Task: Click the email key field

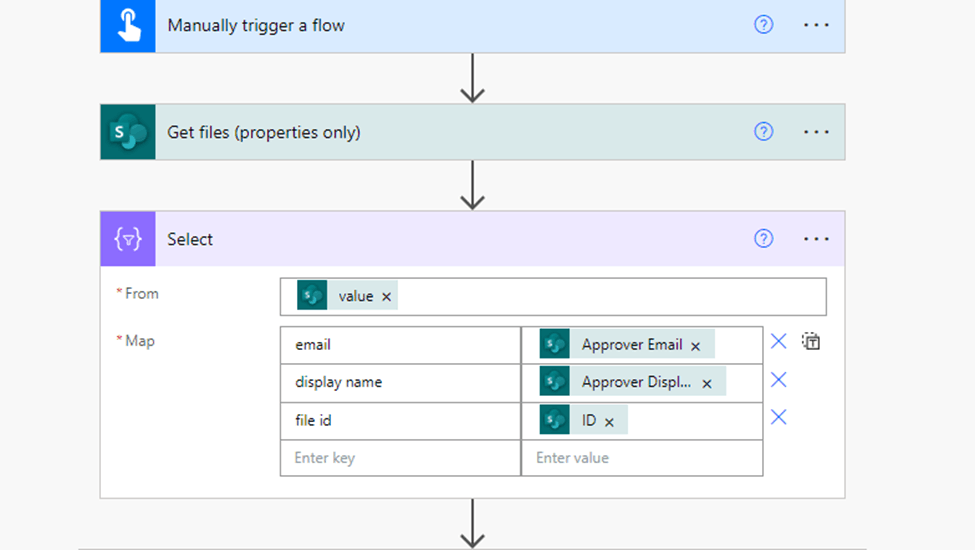Action: tap(400, 345)
